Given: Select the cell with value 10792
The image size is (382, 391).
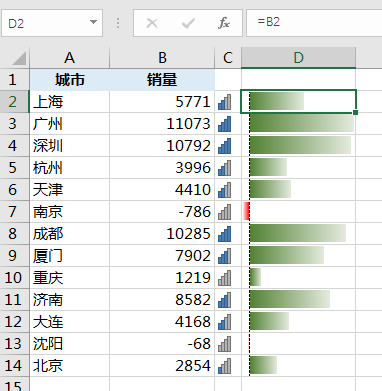Looking at the screenshot, I should pos(162,146).
